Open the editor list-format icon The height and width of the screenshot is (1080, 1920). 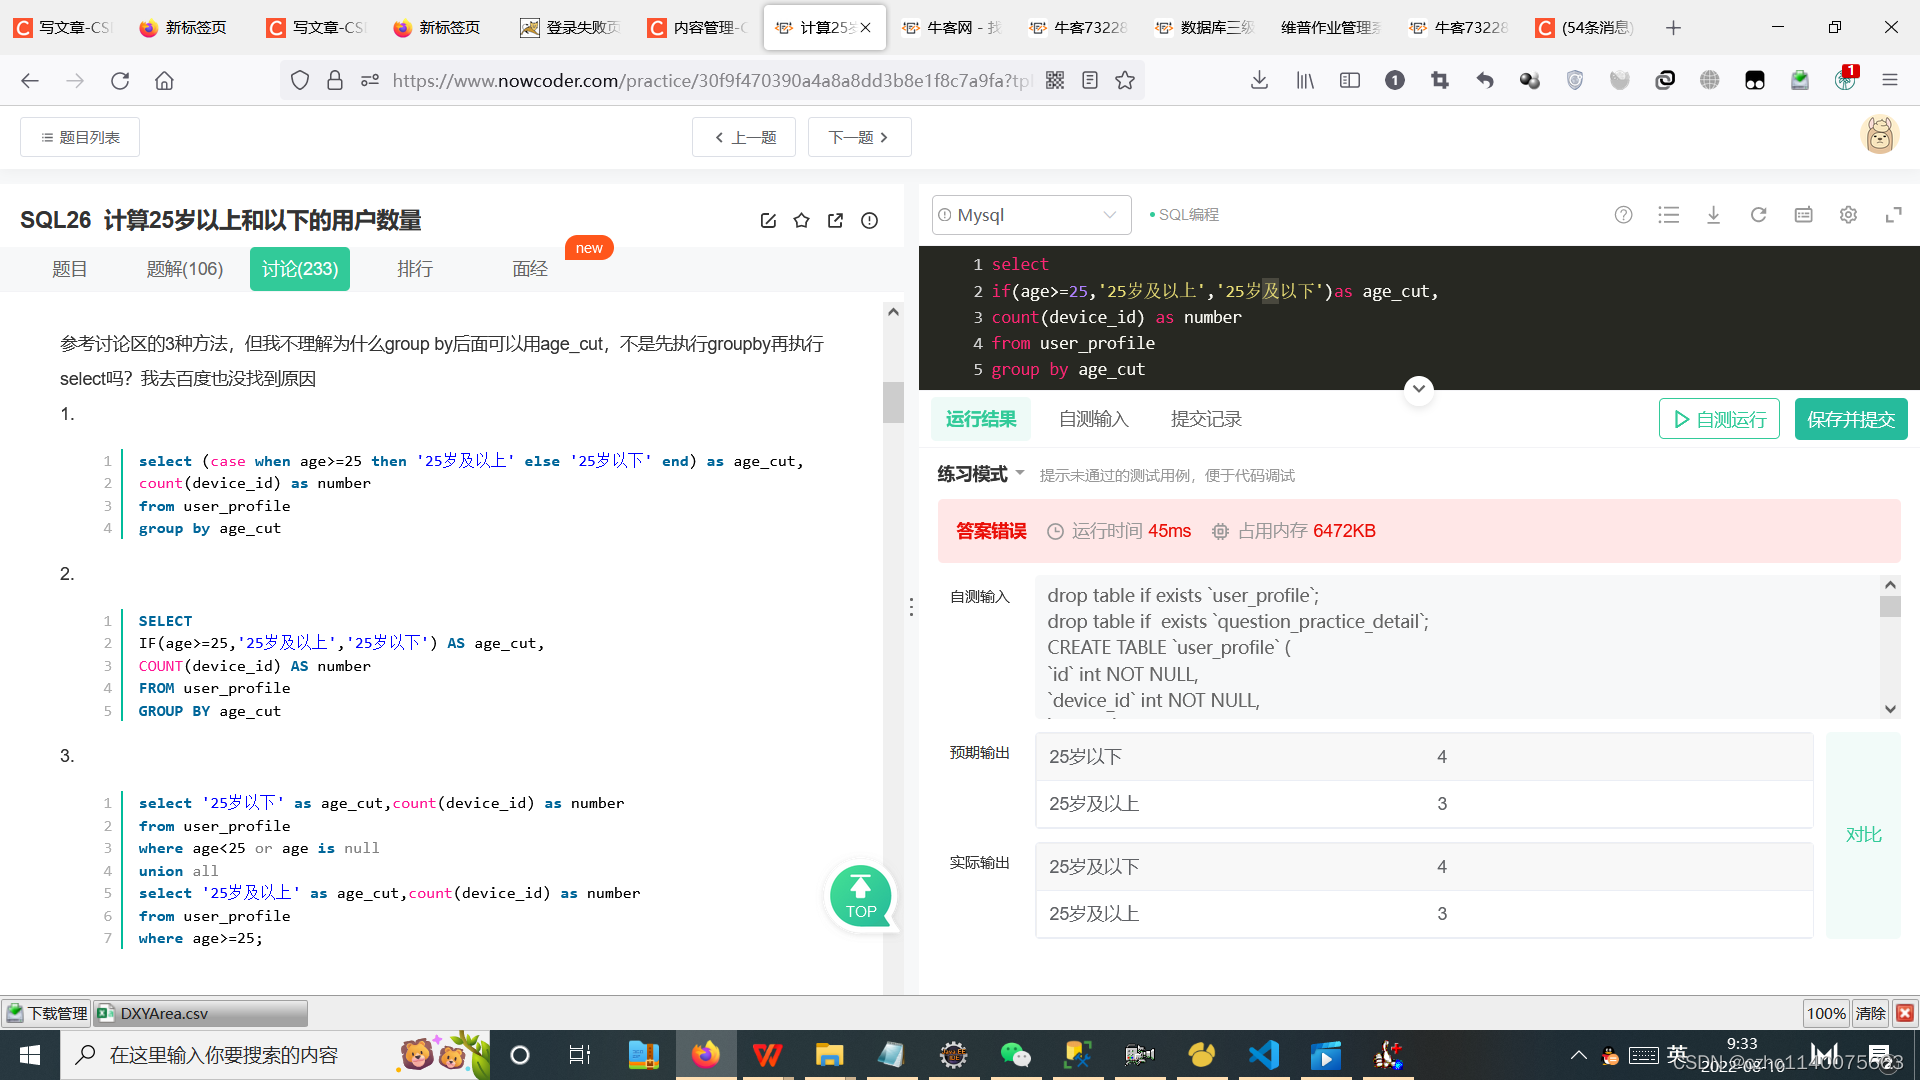pos(1668,215)
